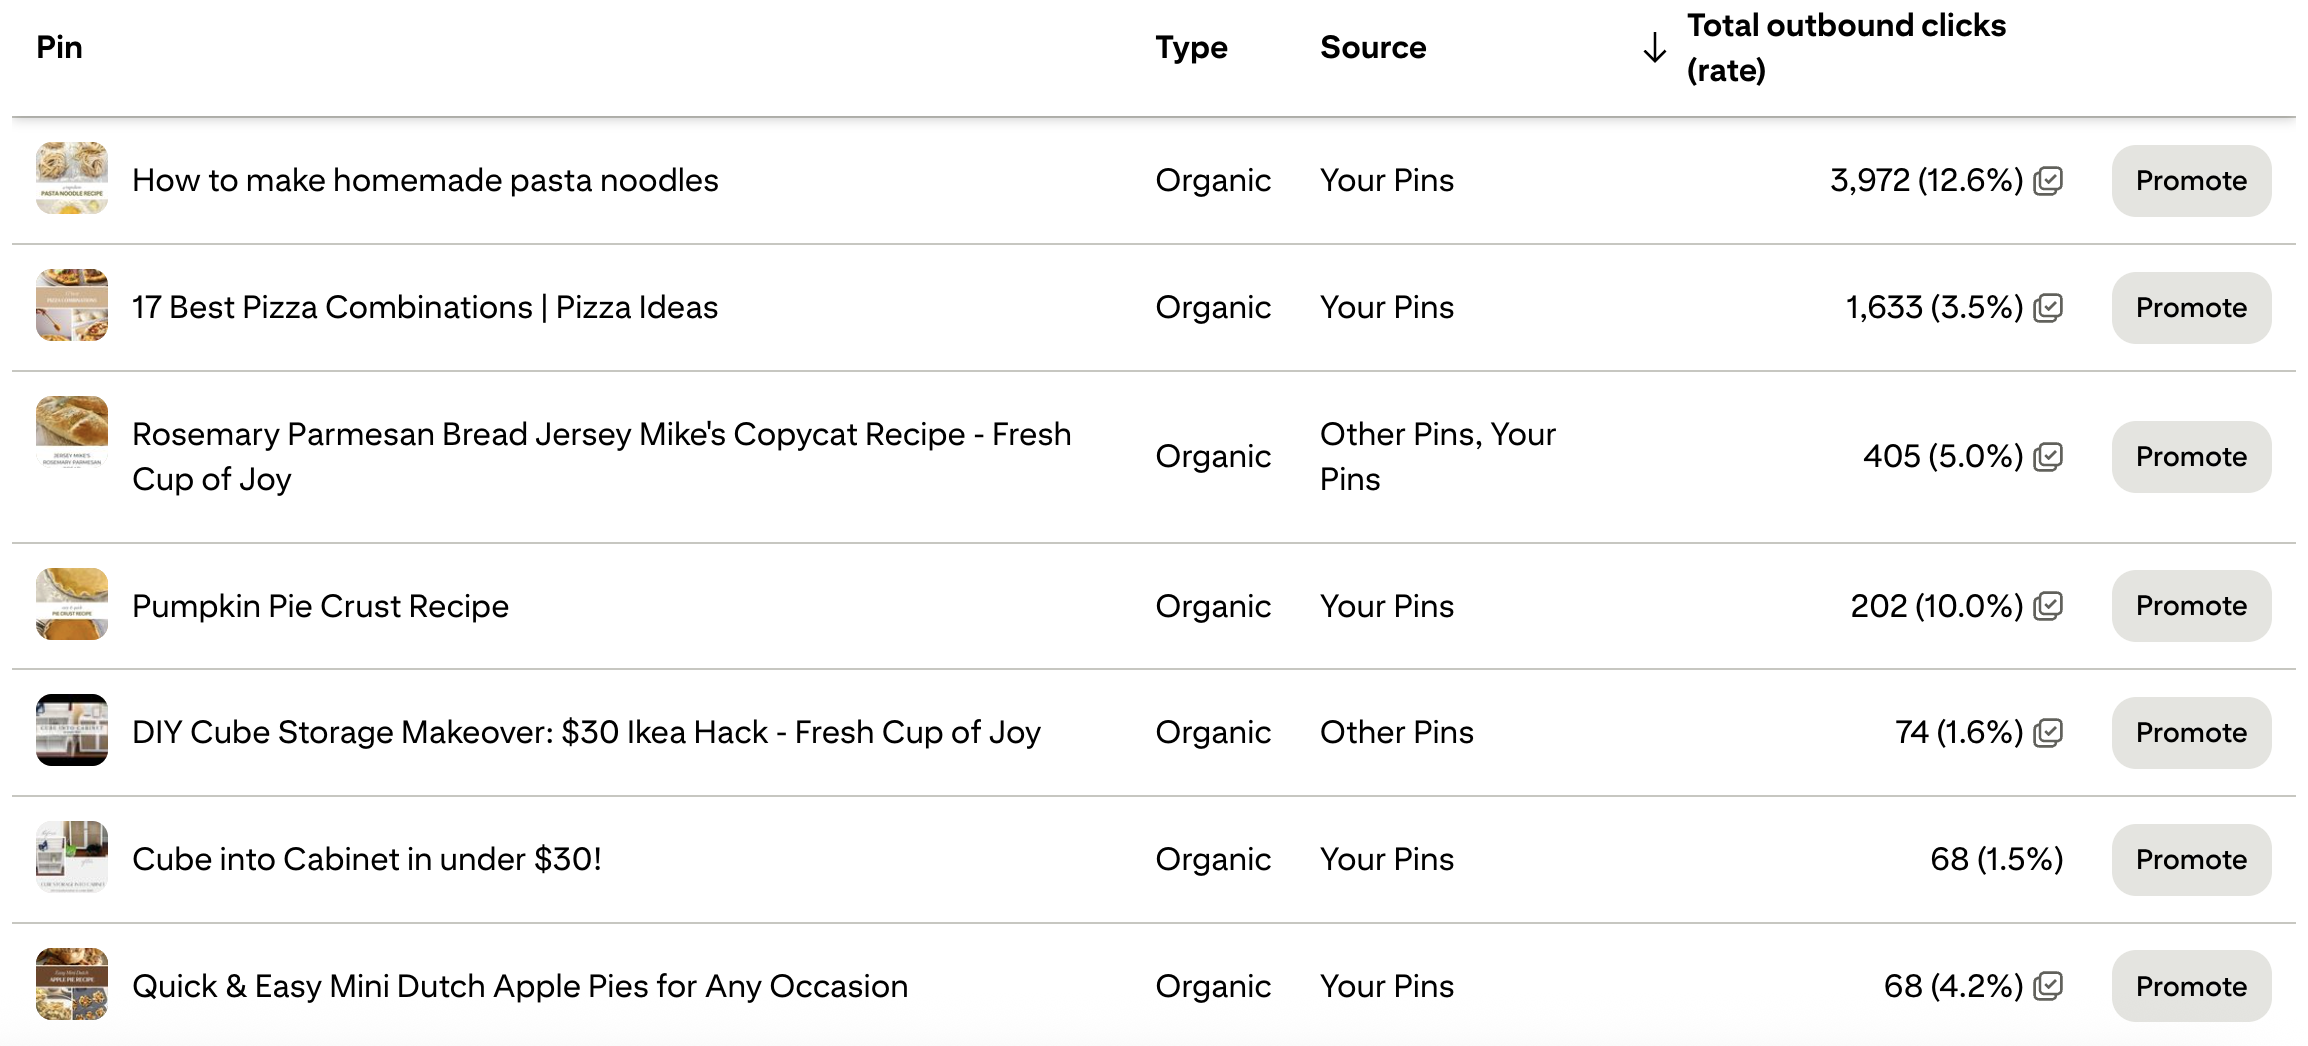Viewport: 2308px width, 1046px height.
Task: Click the multi-pin icon next to 3,972 (12.6%)
Action: tap(2048, 181)
